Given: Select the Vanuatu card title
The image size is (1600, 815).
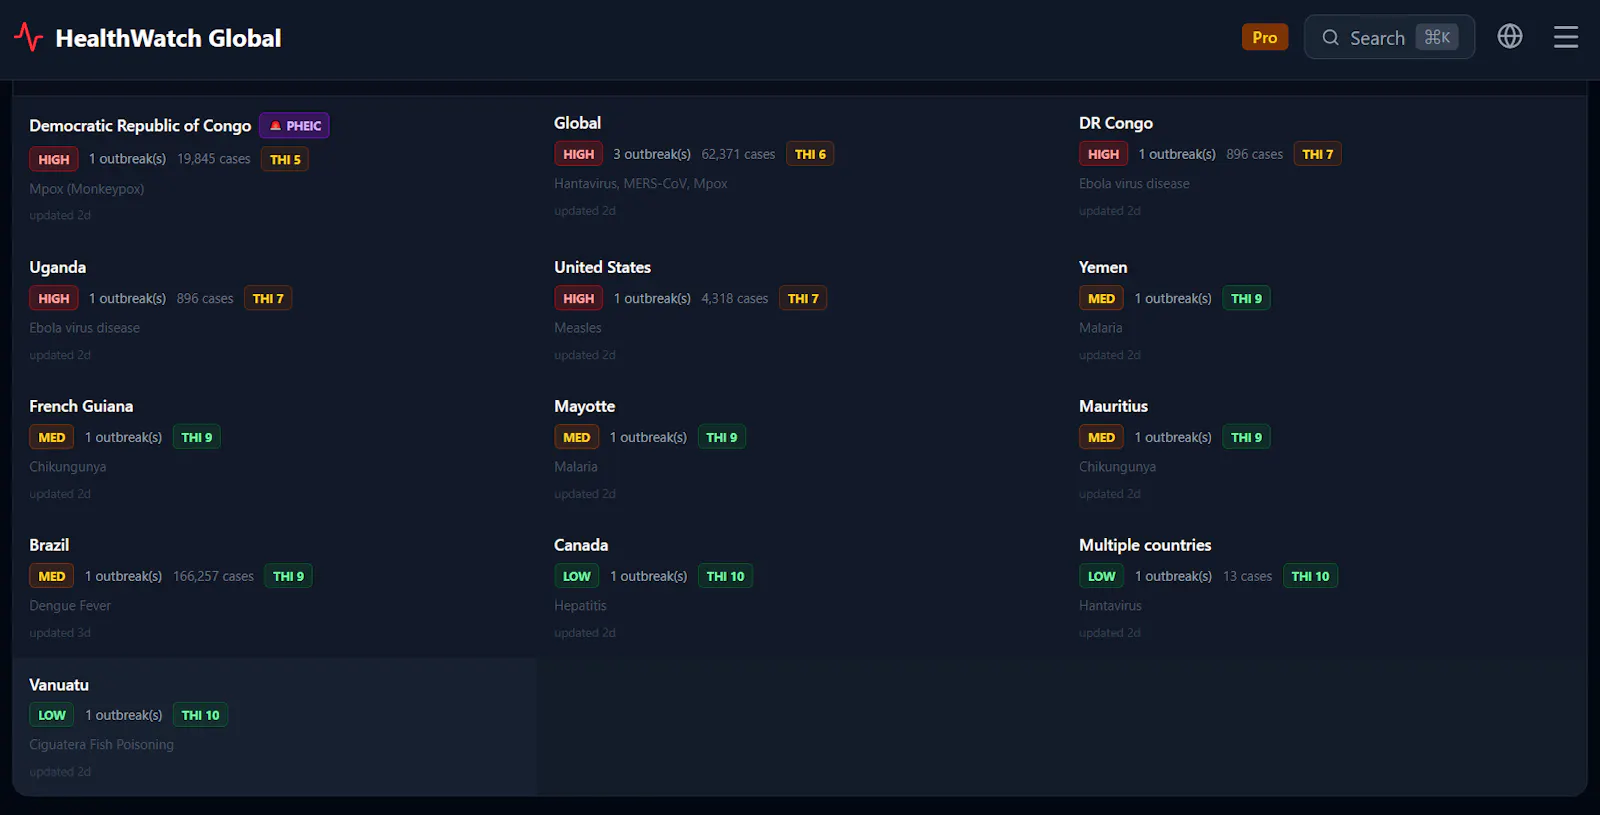Looking at the screenshot, I should (59, 685).
